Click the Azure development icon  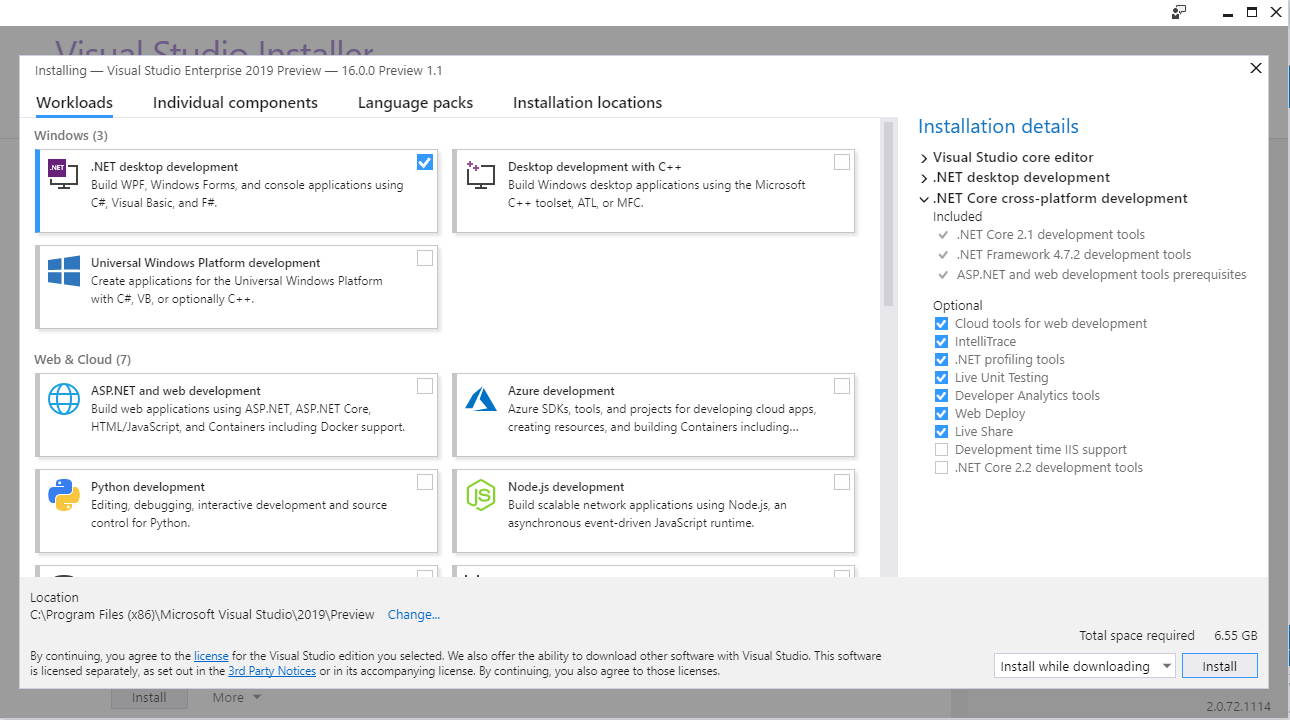(x=481, y=399)
